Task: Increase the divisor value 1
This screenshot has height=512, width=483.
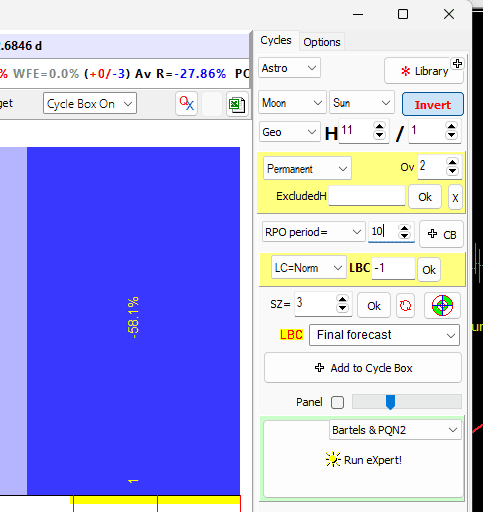Action: tap(451, 127)
